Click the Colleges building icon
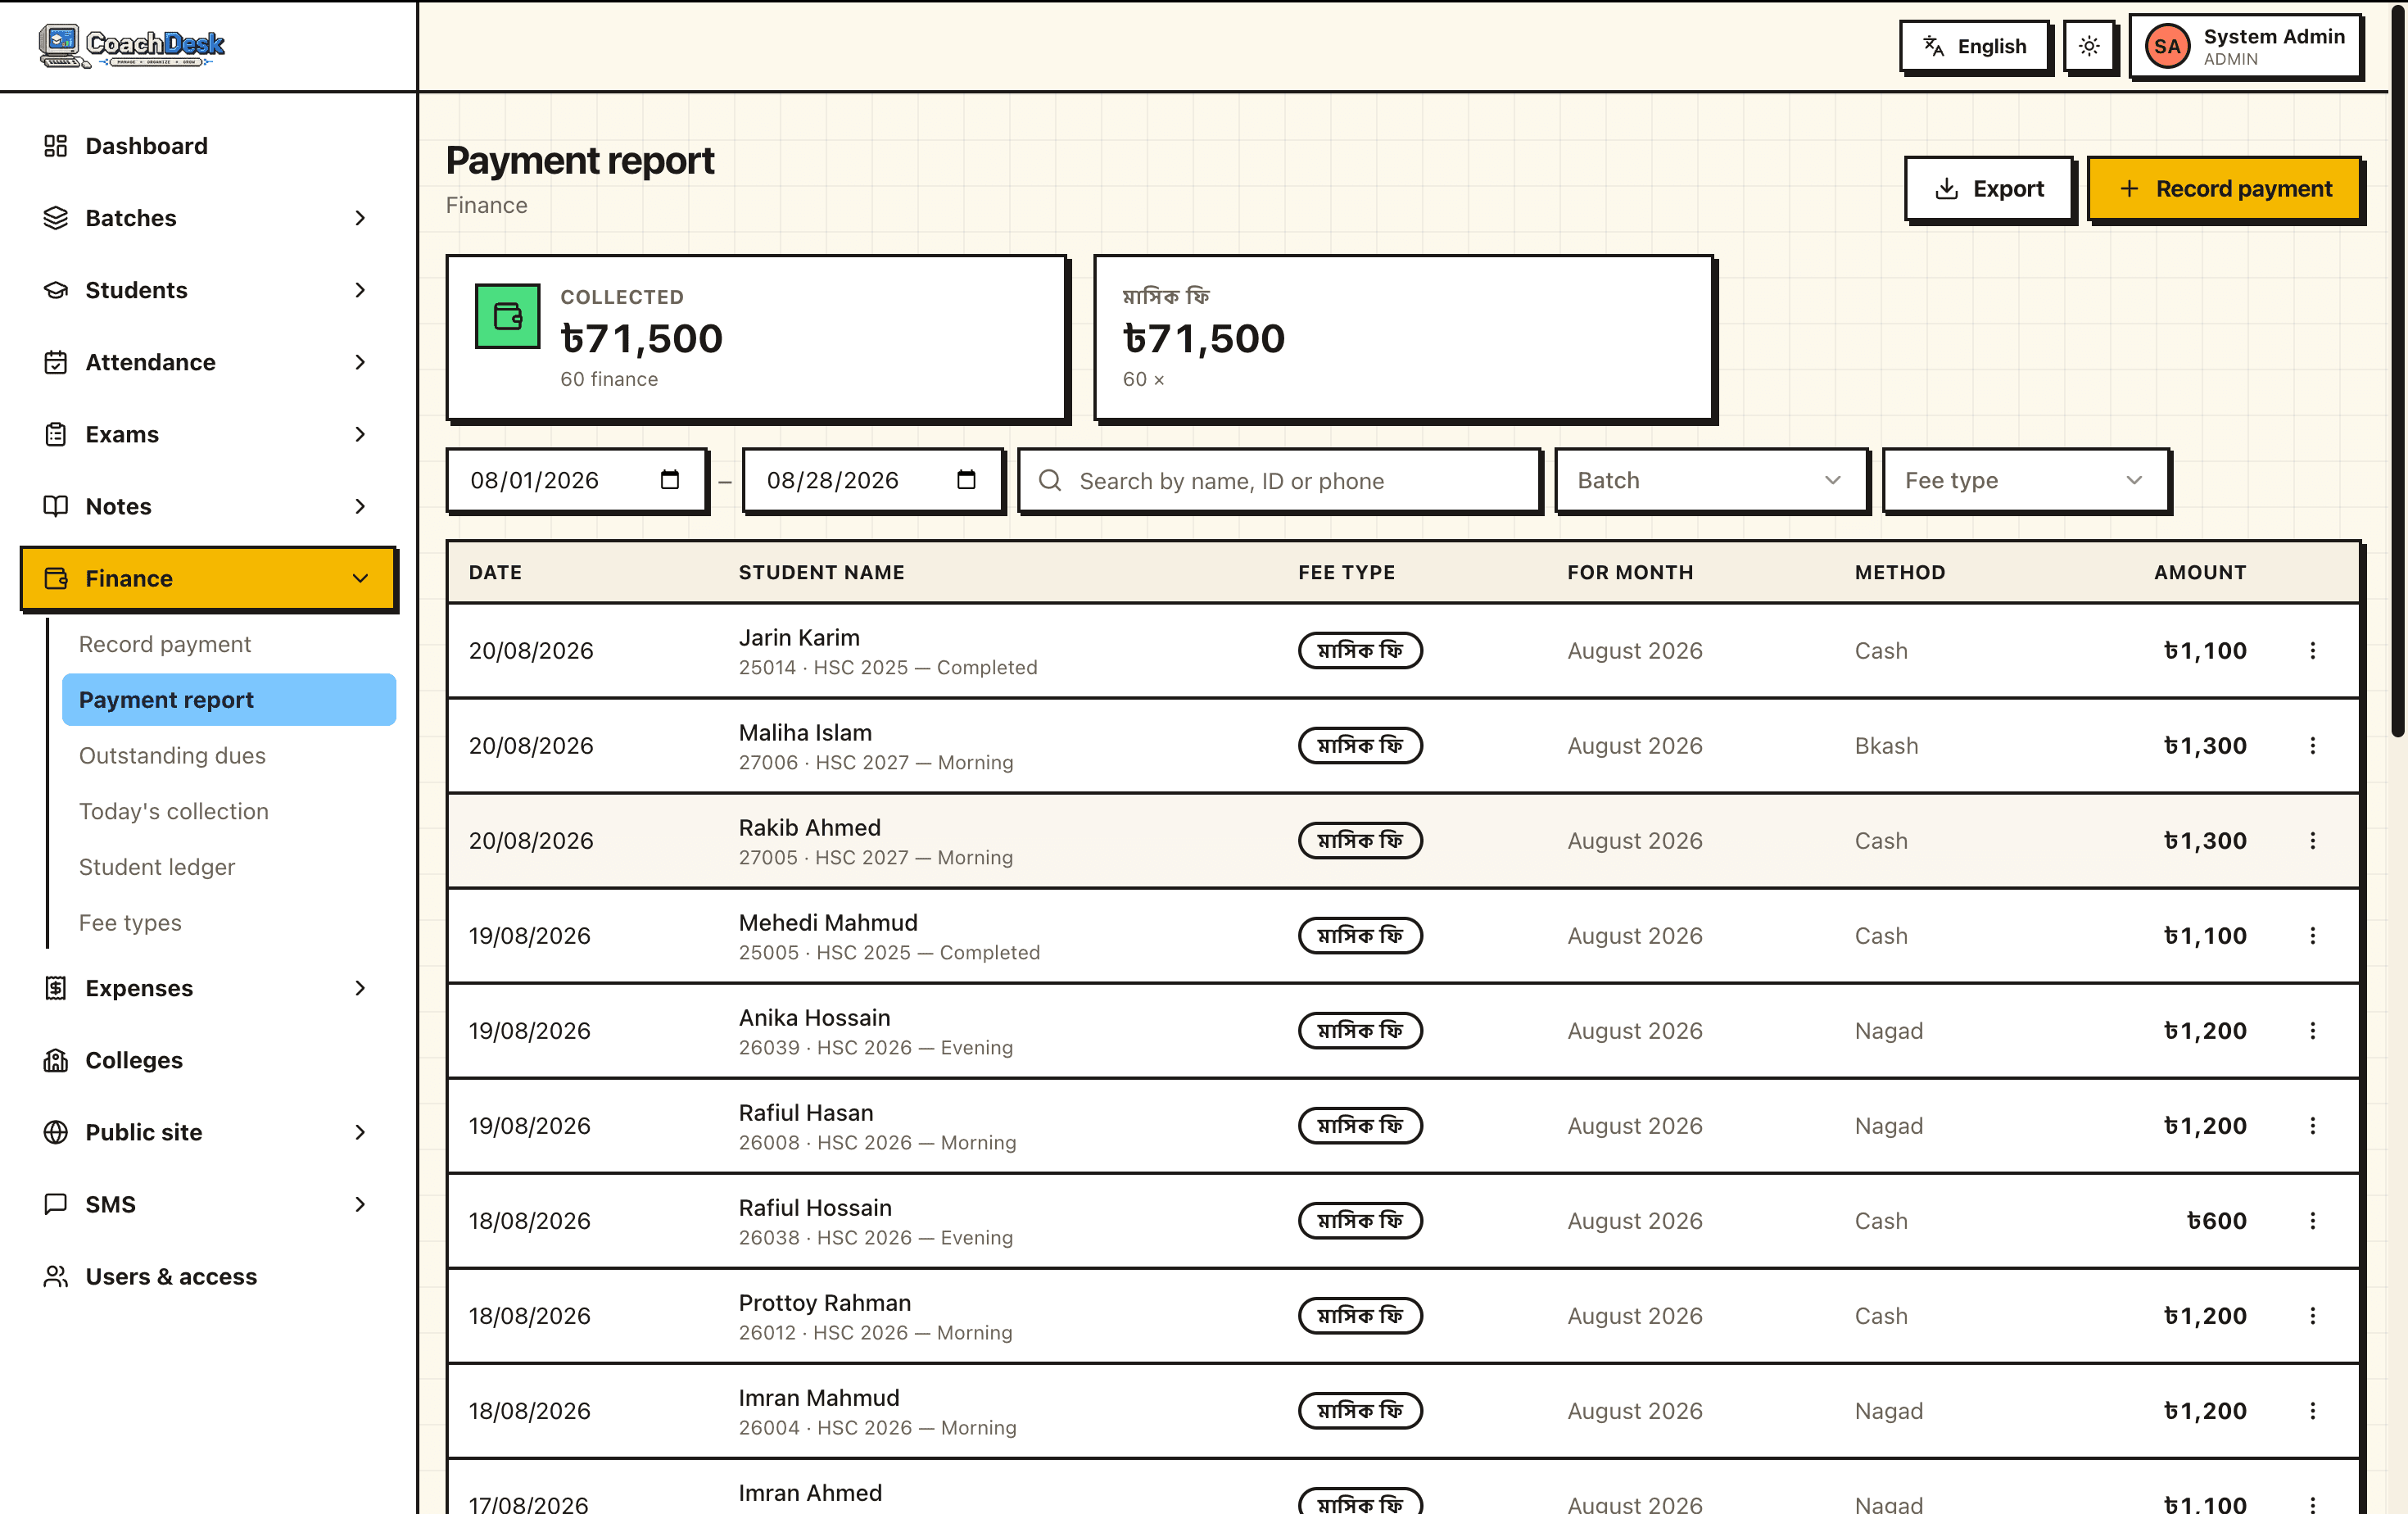Viewport: 2408px width, 1514px height. (56, 1060)
